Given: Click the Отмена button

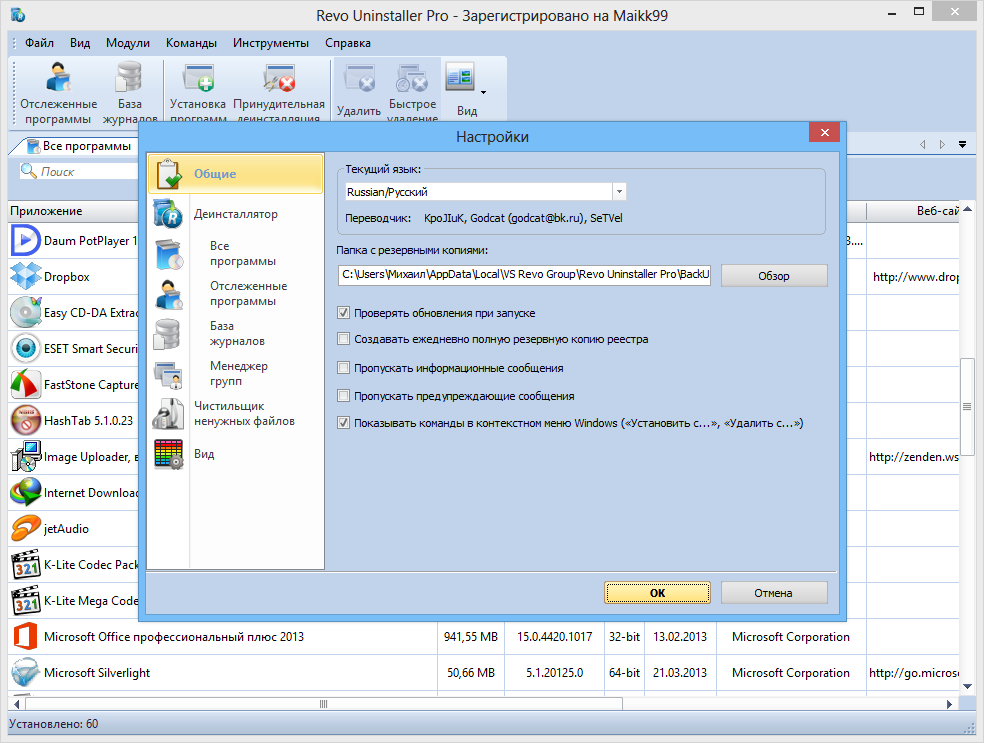Looking at the screenshot, I should click(774, 593).
